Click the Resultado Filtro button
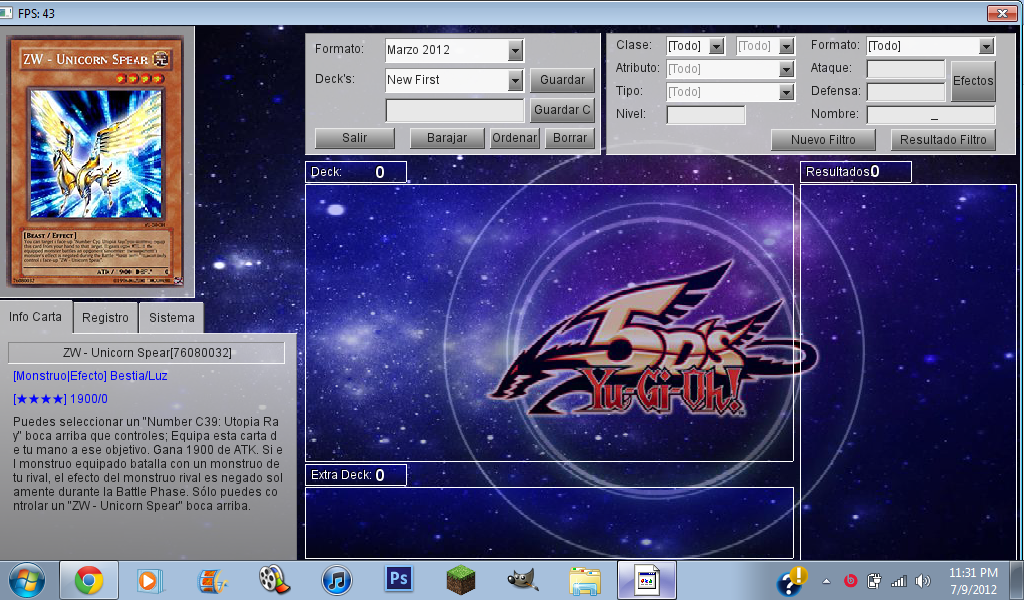Image resolution: width=1024 pixels, height=600 pixels. tap(943, 140)
